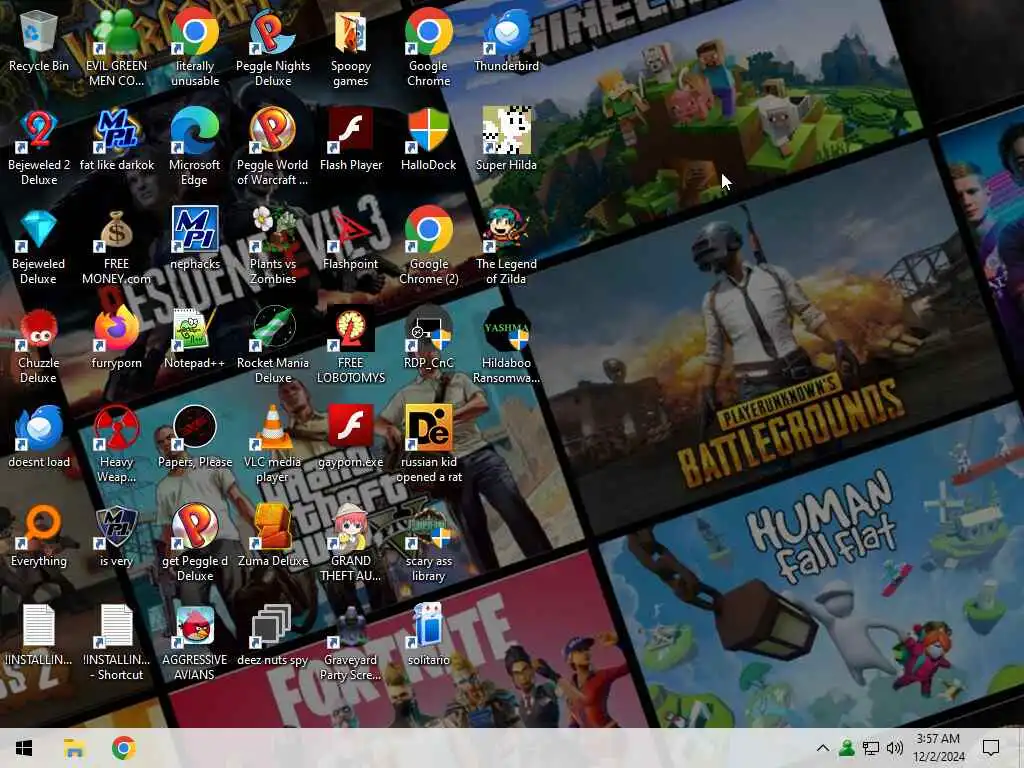Select Plants vs Zombies icon

[x=273, y=231]
